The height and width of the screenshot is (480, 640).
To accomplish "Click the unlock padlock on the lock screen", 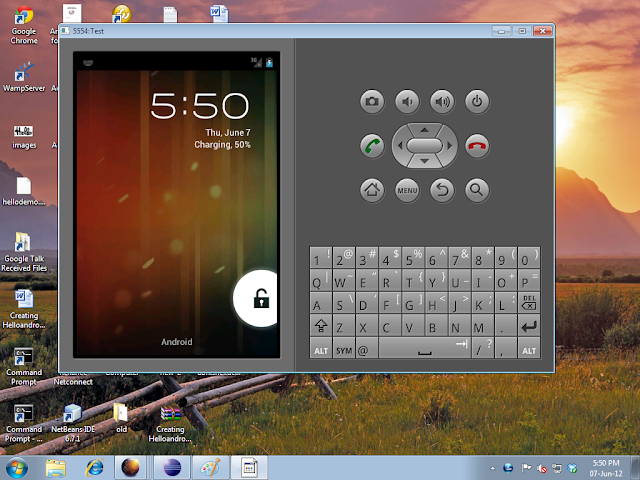I will pyautogui.click(x=261, y=298).
